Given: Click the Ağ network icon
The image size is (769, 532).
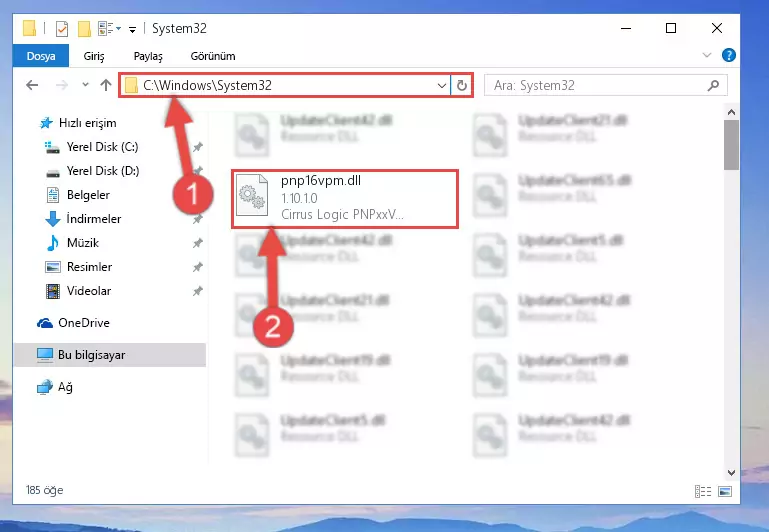Looking at the screenshot, I should [45, 387].
